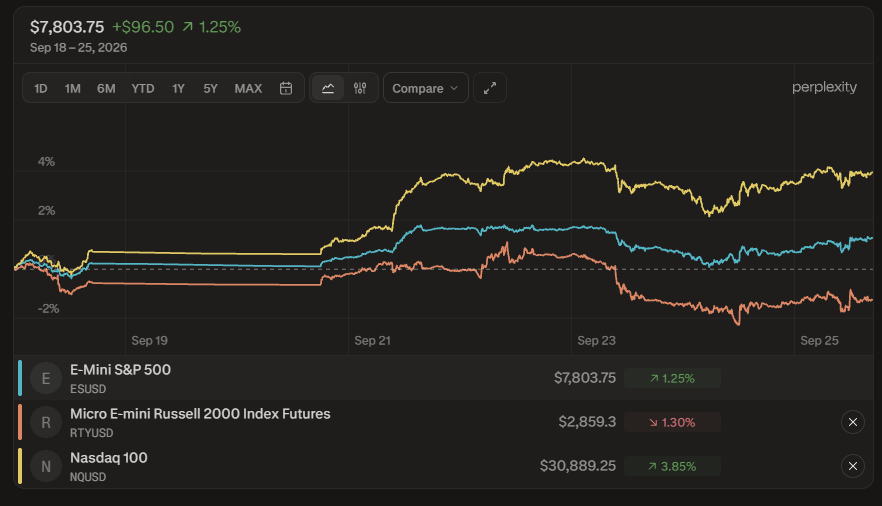Choose the 5Y time range
882x506 pixels.
(x=210, y=88)
